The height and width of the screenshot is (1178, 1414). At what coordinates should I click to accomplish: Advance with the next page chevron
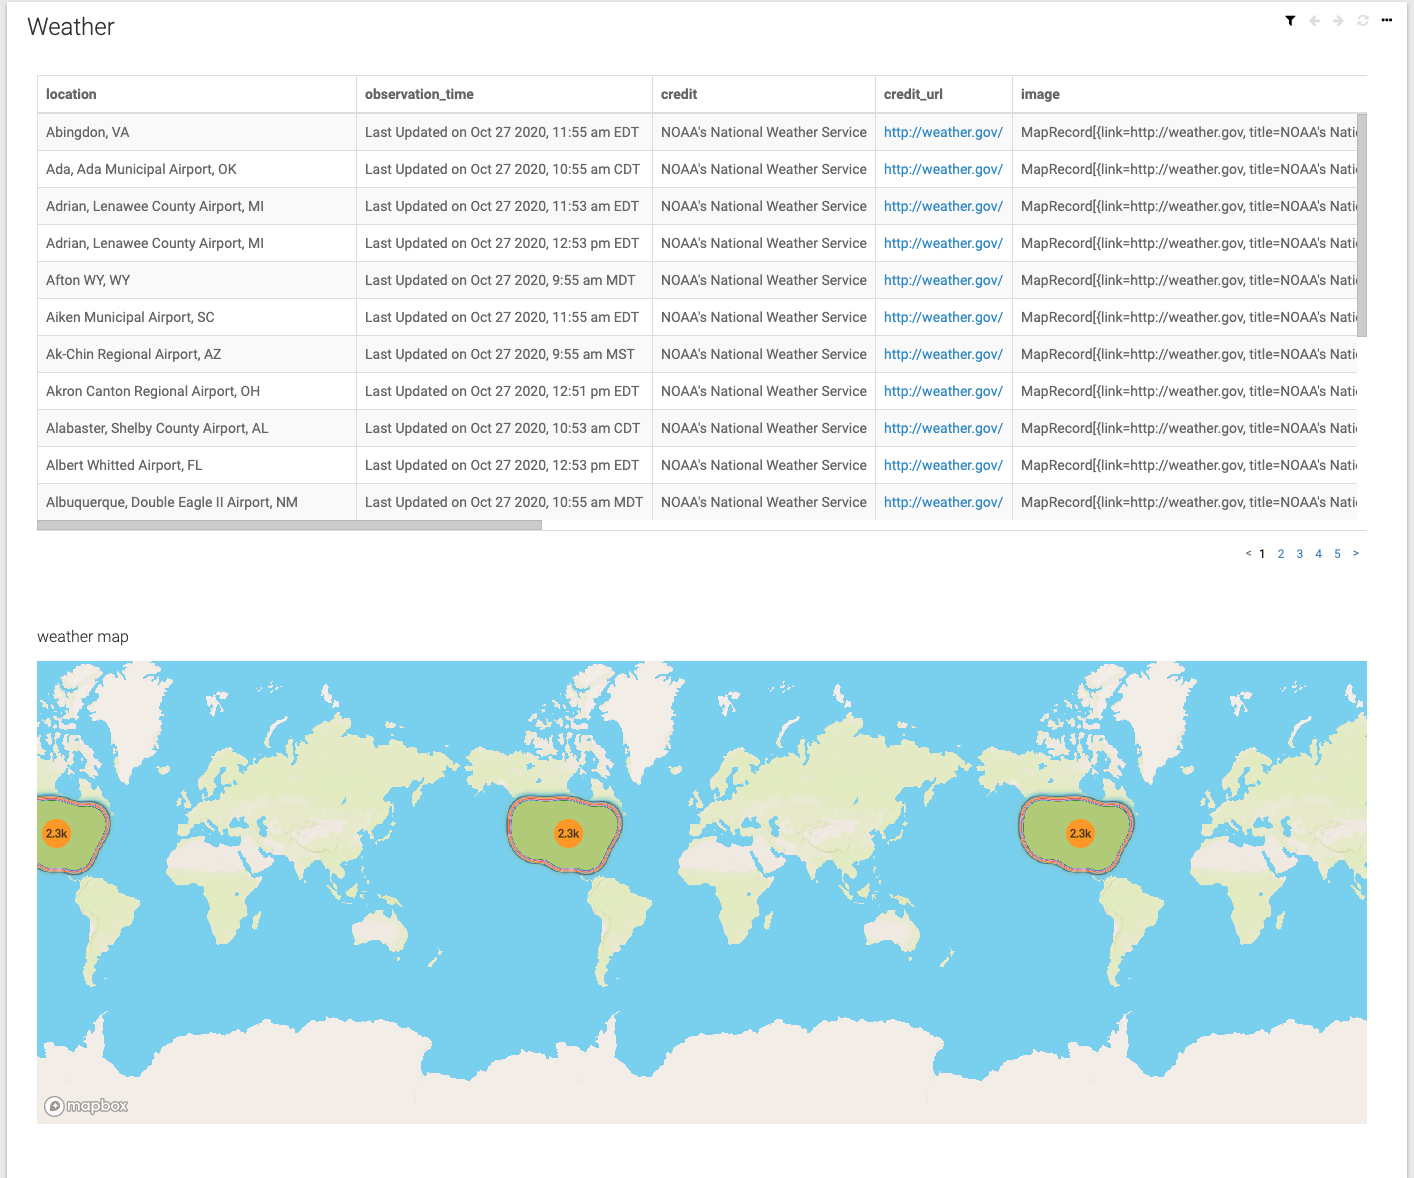1356,553
